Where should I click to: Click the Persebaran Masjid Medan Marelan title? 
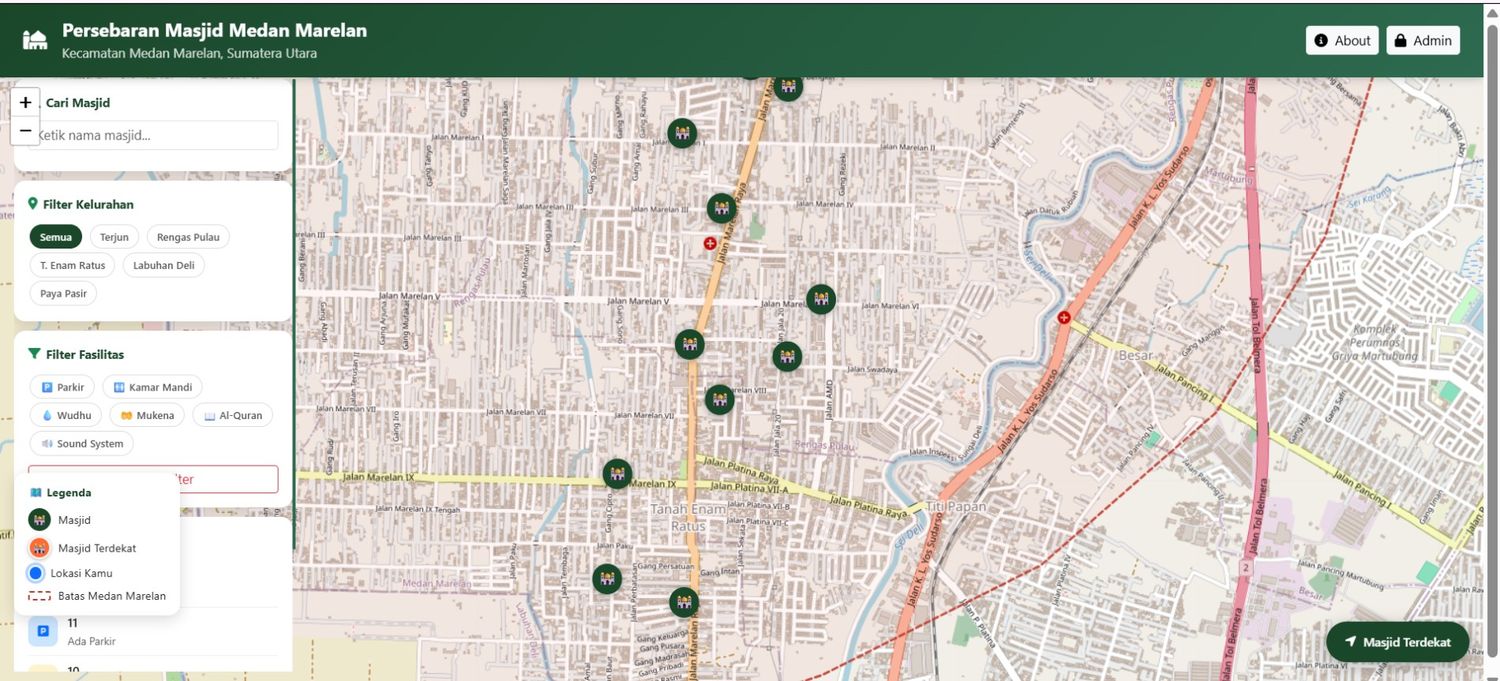[x=214, y=30]
